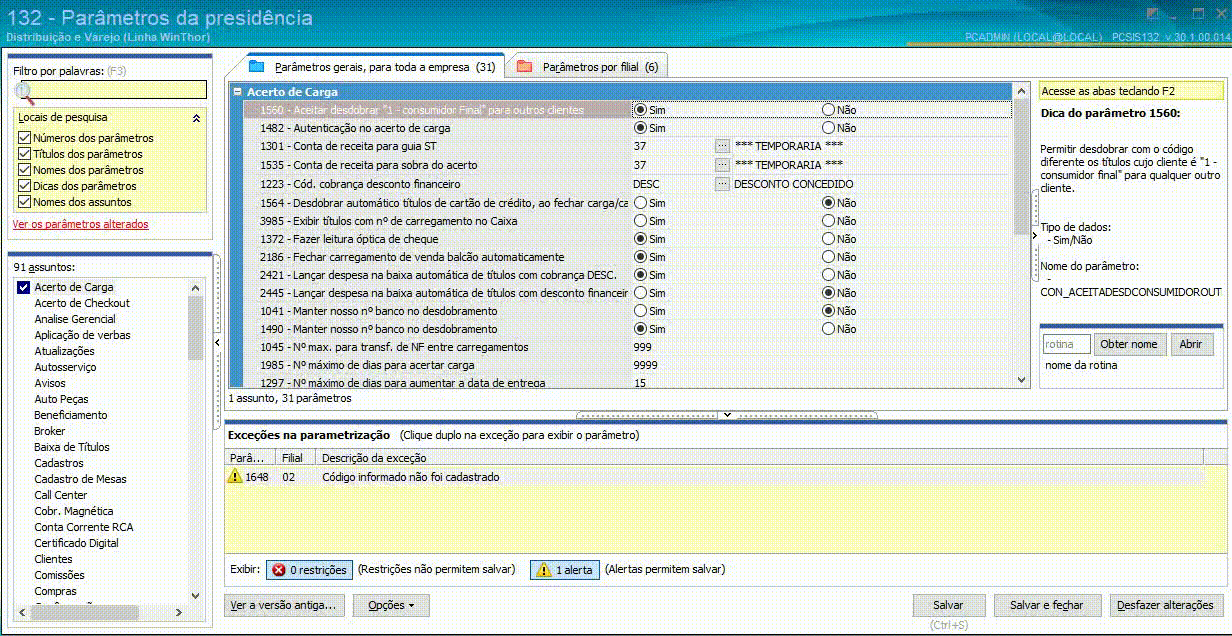Click the Filial column header in exceptions
The width and height of the screenshot is (1232, 636).
pos(296,457)
